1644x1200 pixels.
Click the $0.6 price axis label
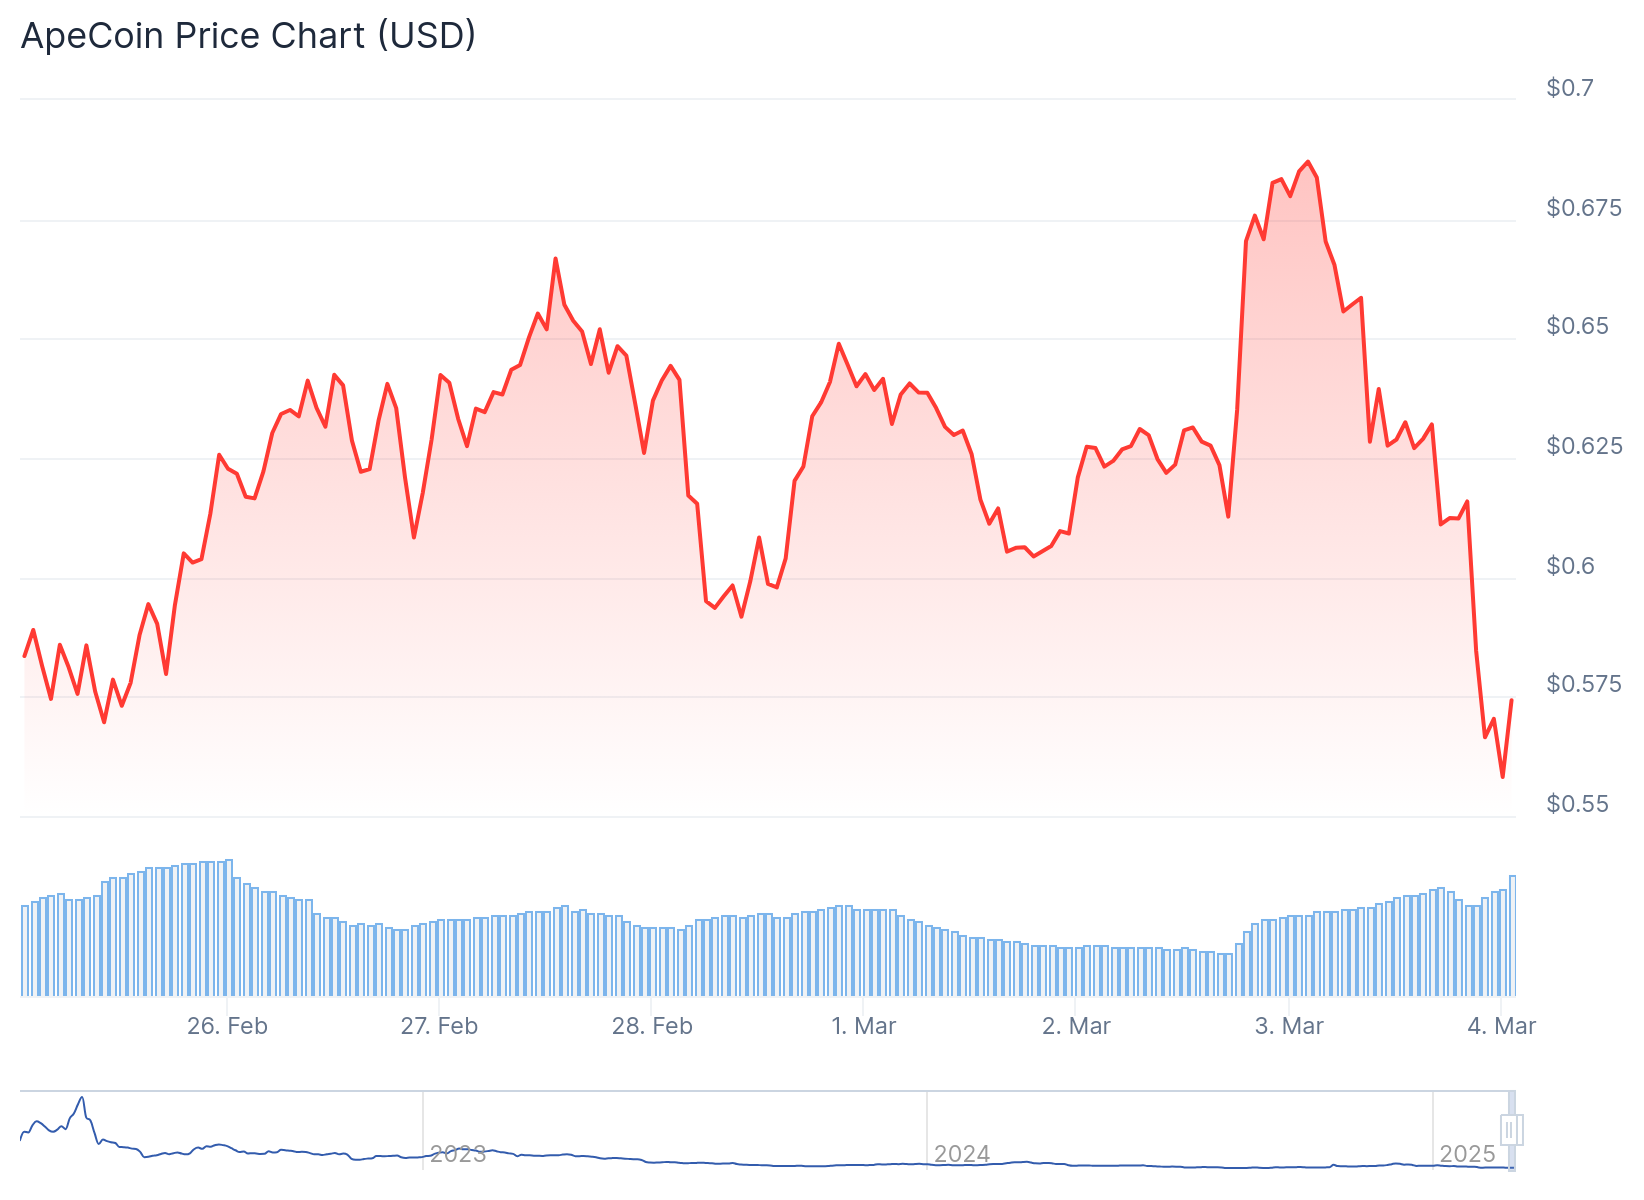tap(1570, 566)
